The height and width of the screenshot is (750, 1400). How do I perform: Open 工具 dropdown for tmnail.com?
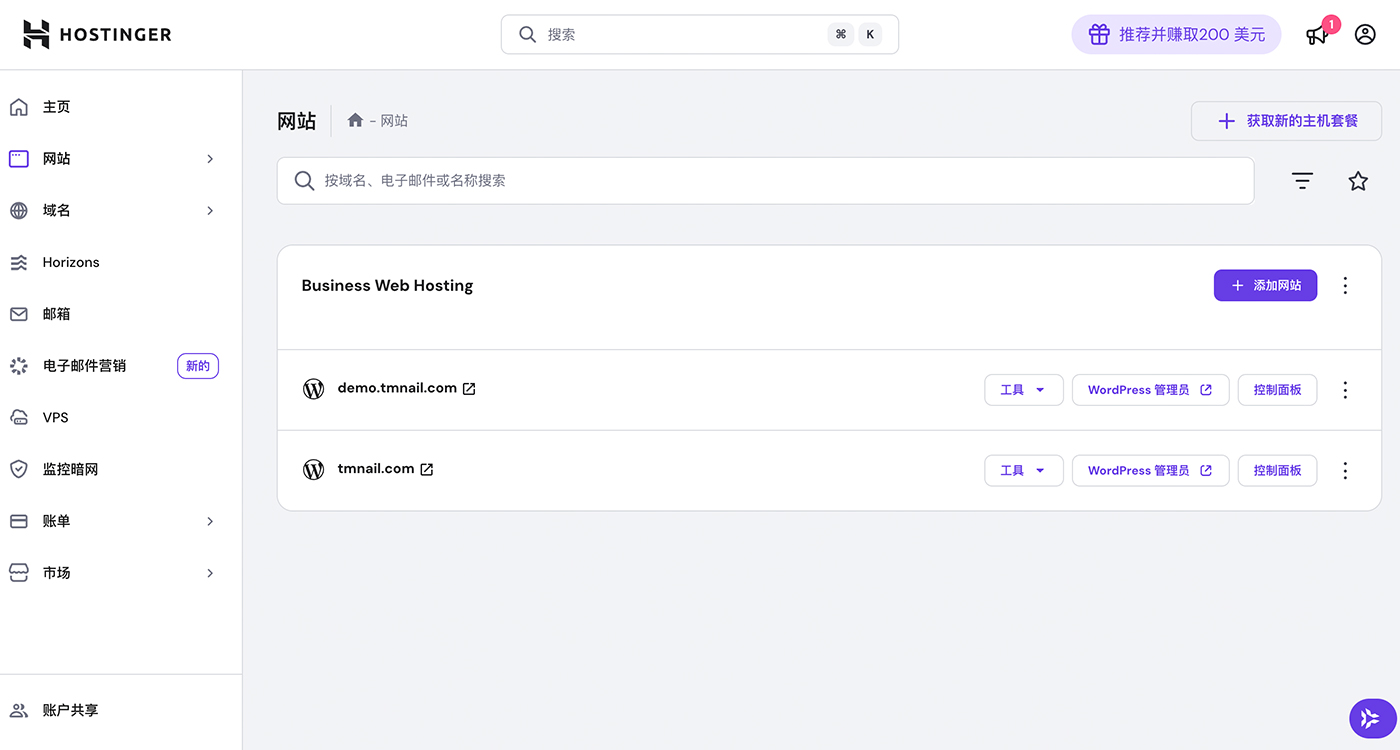[x=1024, y=470]
